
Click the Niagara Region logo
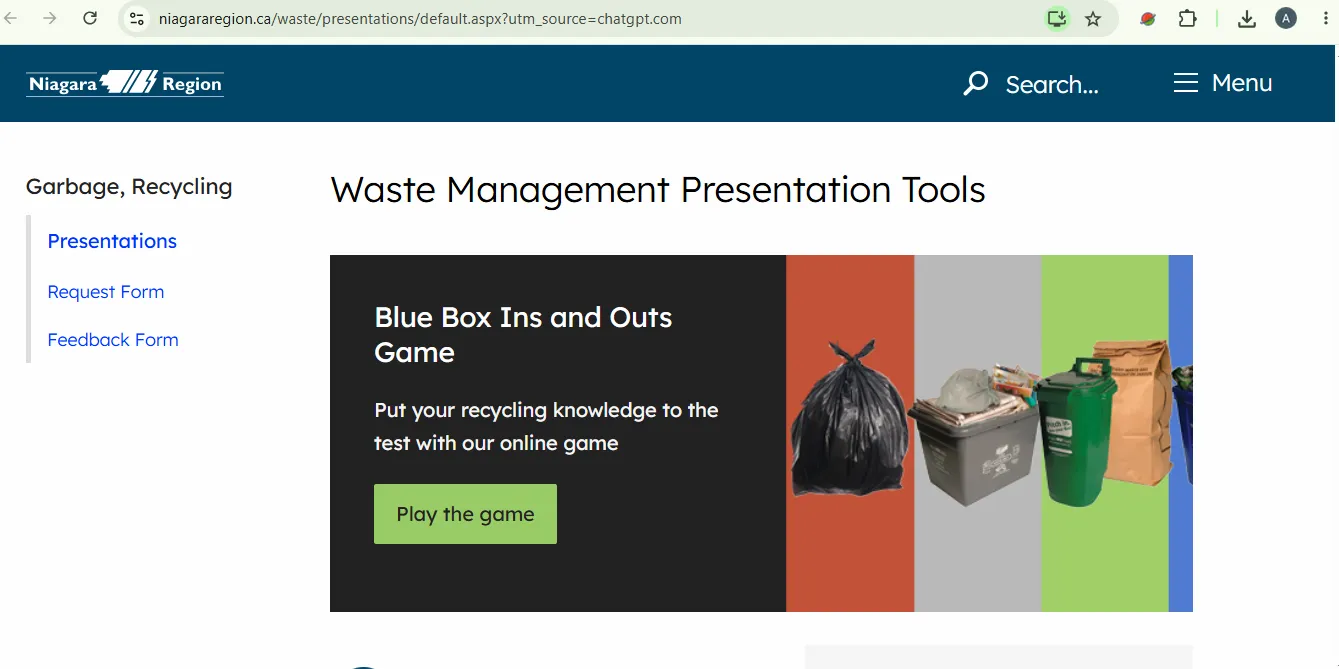(x=125, y=83)
